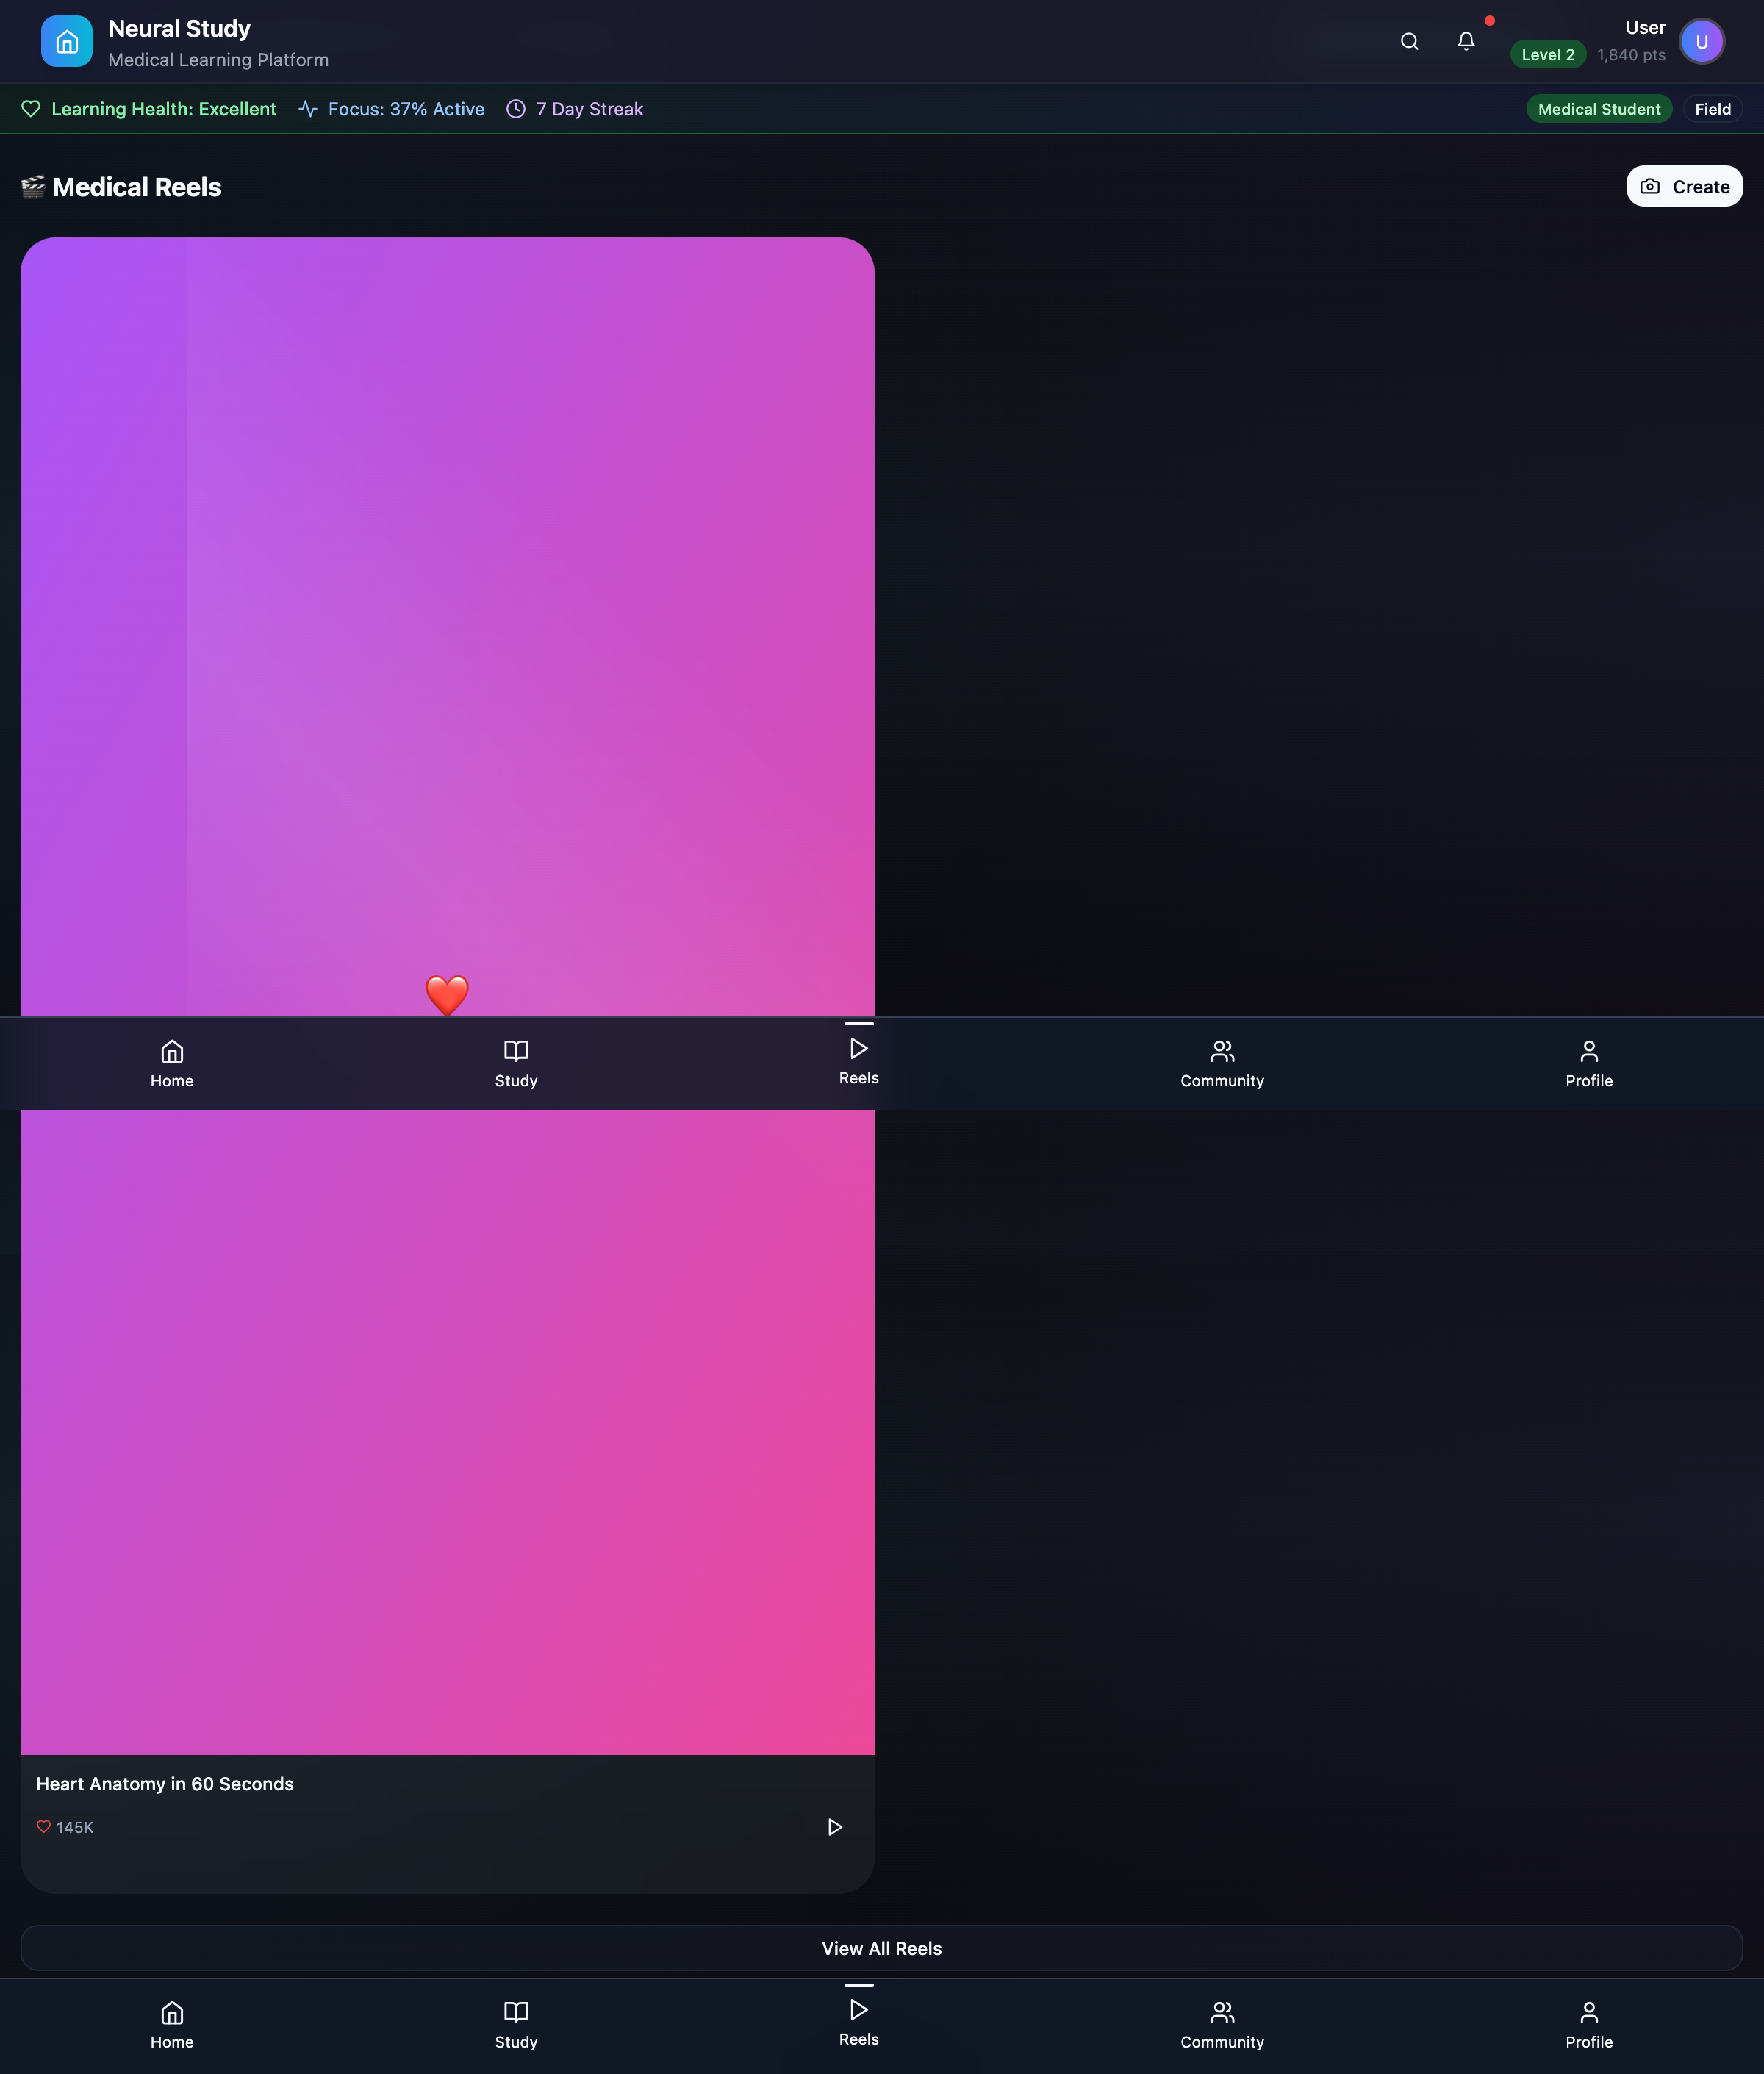Click the Level 2 badge
The height and width of the screenshot is (2074, 1764).
1547,55
